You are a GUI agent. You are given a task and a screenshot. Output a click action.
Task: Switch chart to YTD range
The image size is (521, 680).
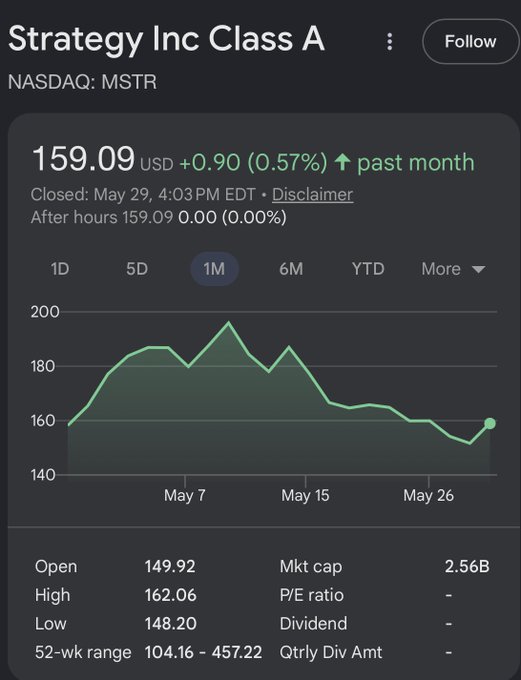pyautogui.click(x=368, y=269)
